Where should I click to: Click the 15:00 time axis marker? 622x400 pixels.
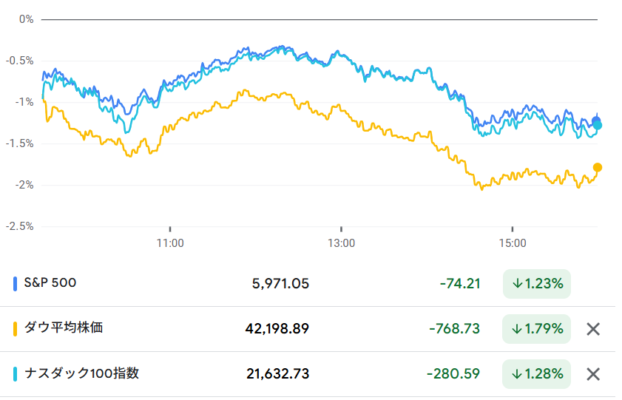[513, 243]
